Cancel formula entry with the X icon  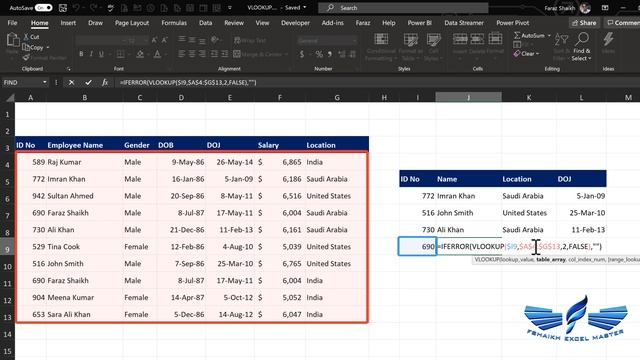[x=71, y=82]
